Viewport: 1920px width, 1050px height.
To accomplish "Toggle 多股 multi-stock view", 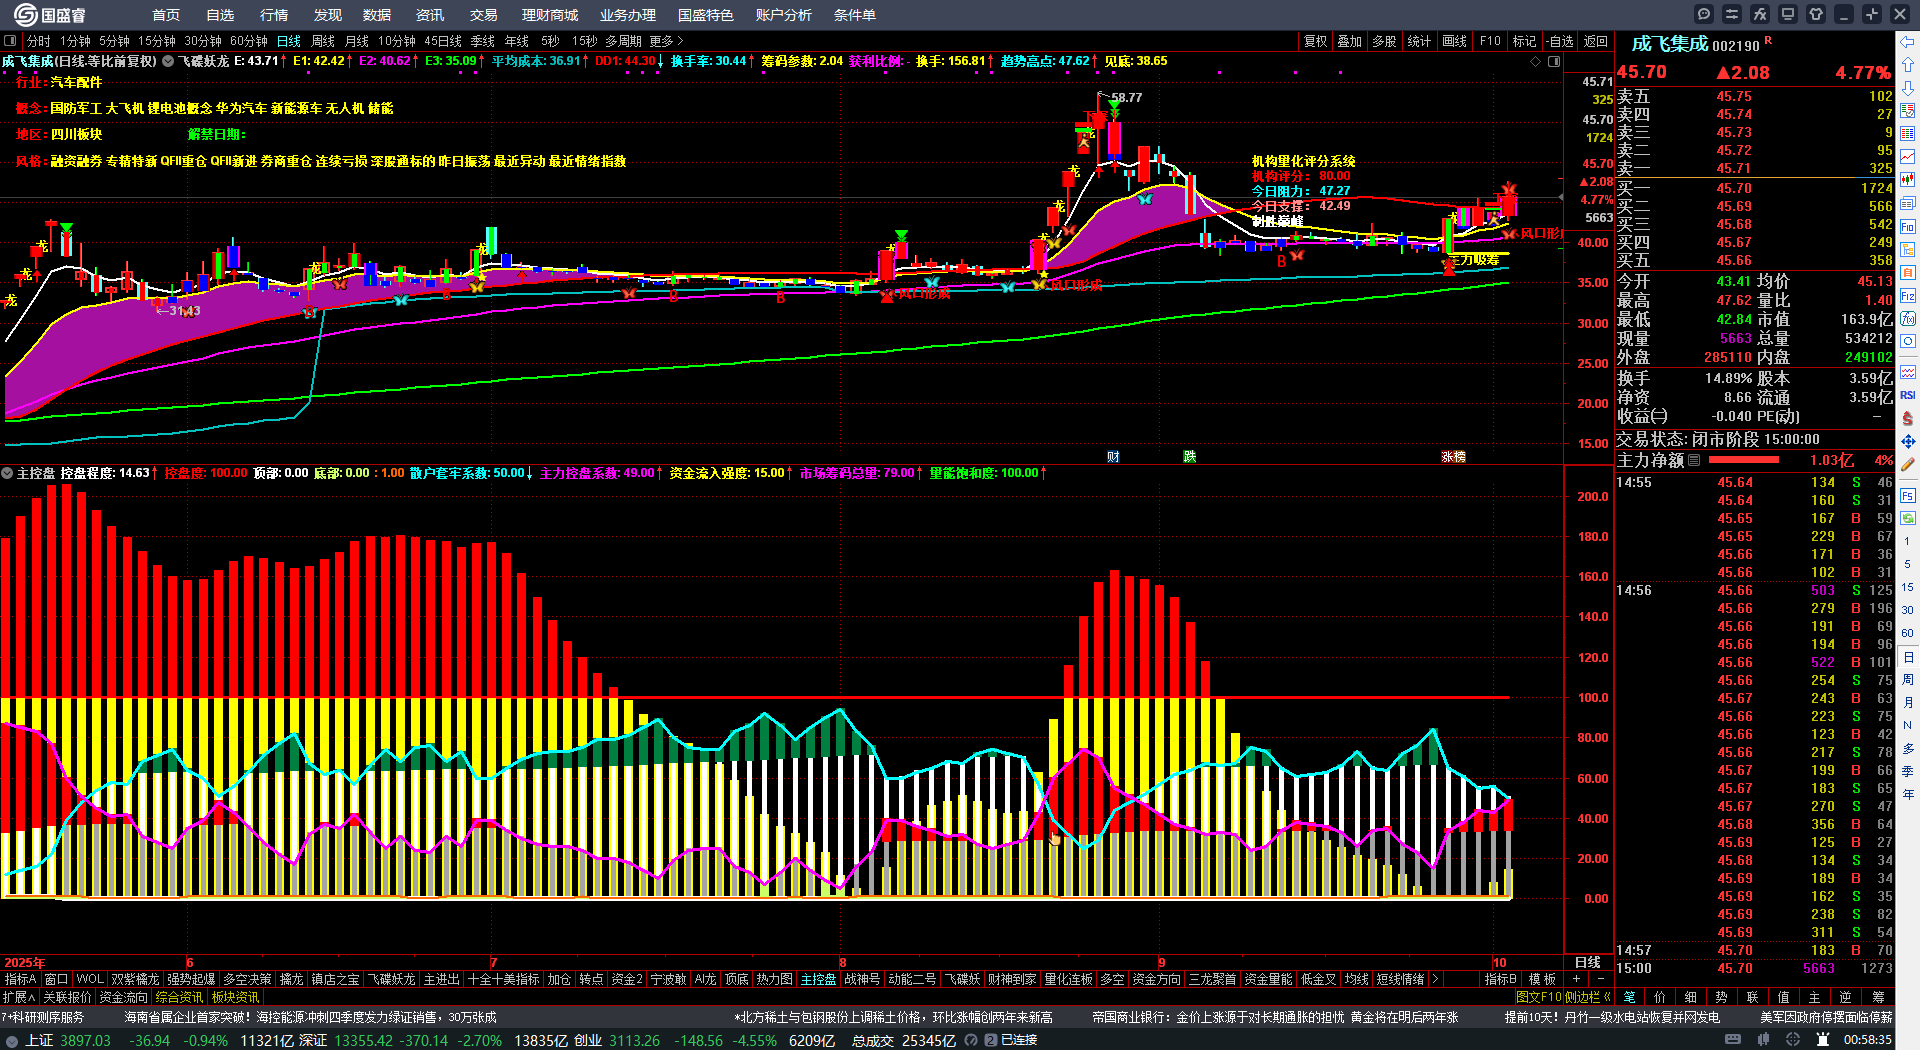I will point(1384,41).
